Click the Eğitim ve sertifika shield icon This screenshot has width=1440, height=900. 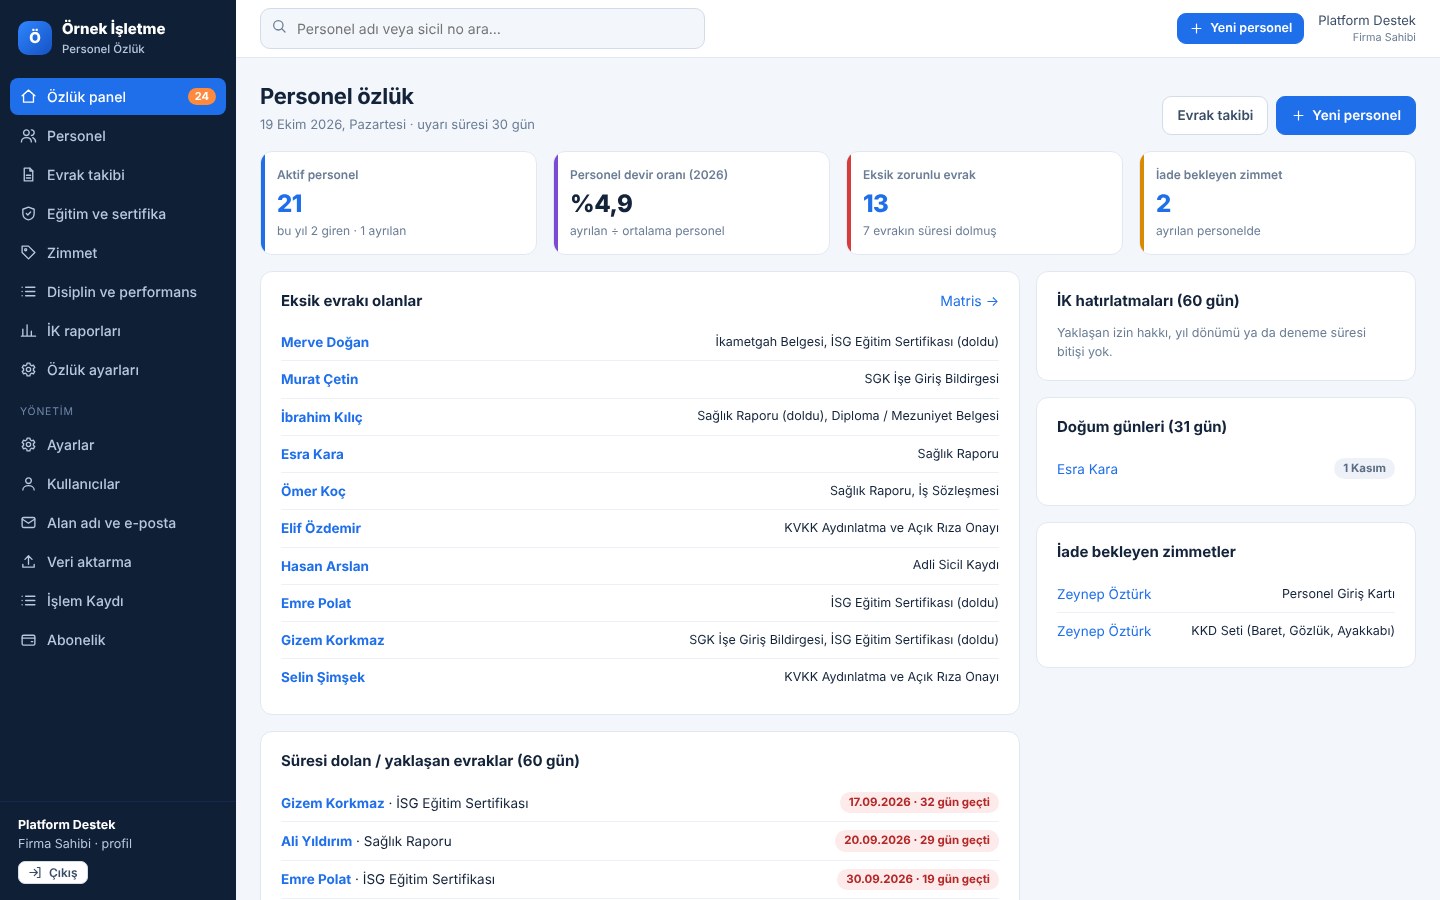coord(28,214)
